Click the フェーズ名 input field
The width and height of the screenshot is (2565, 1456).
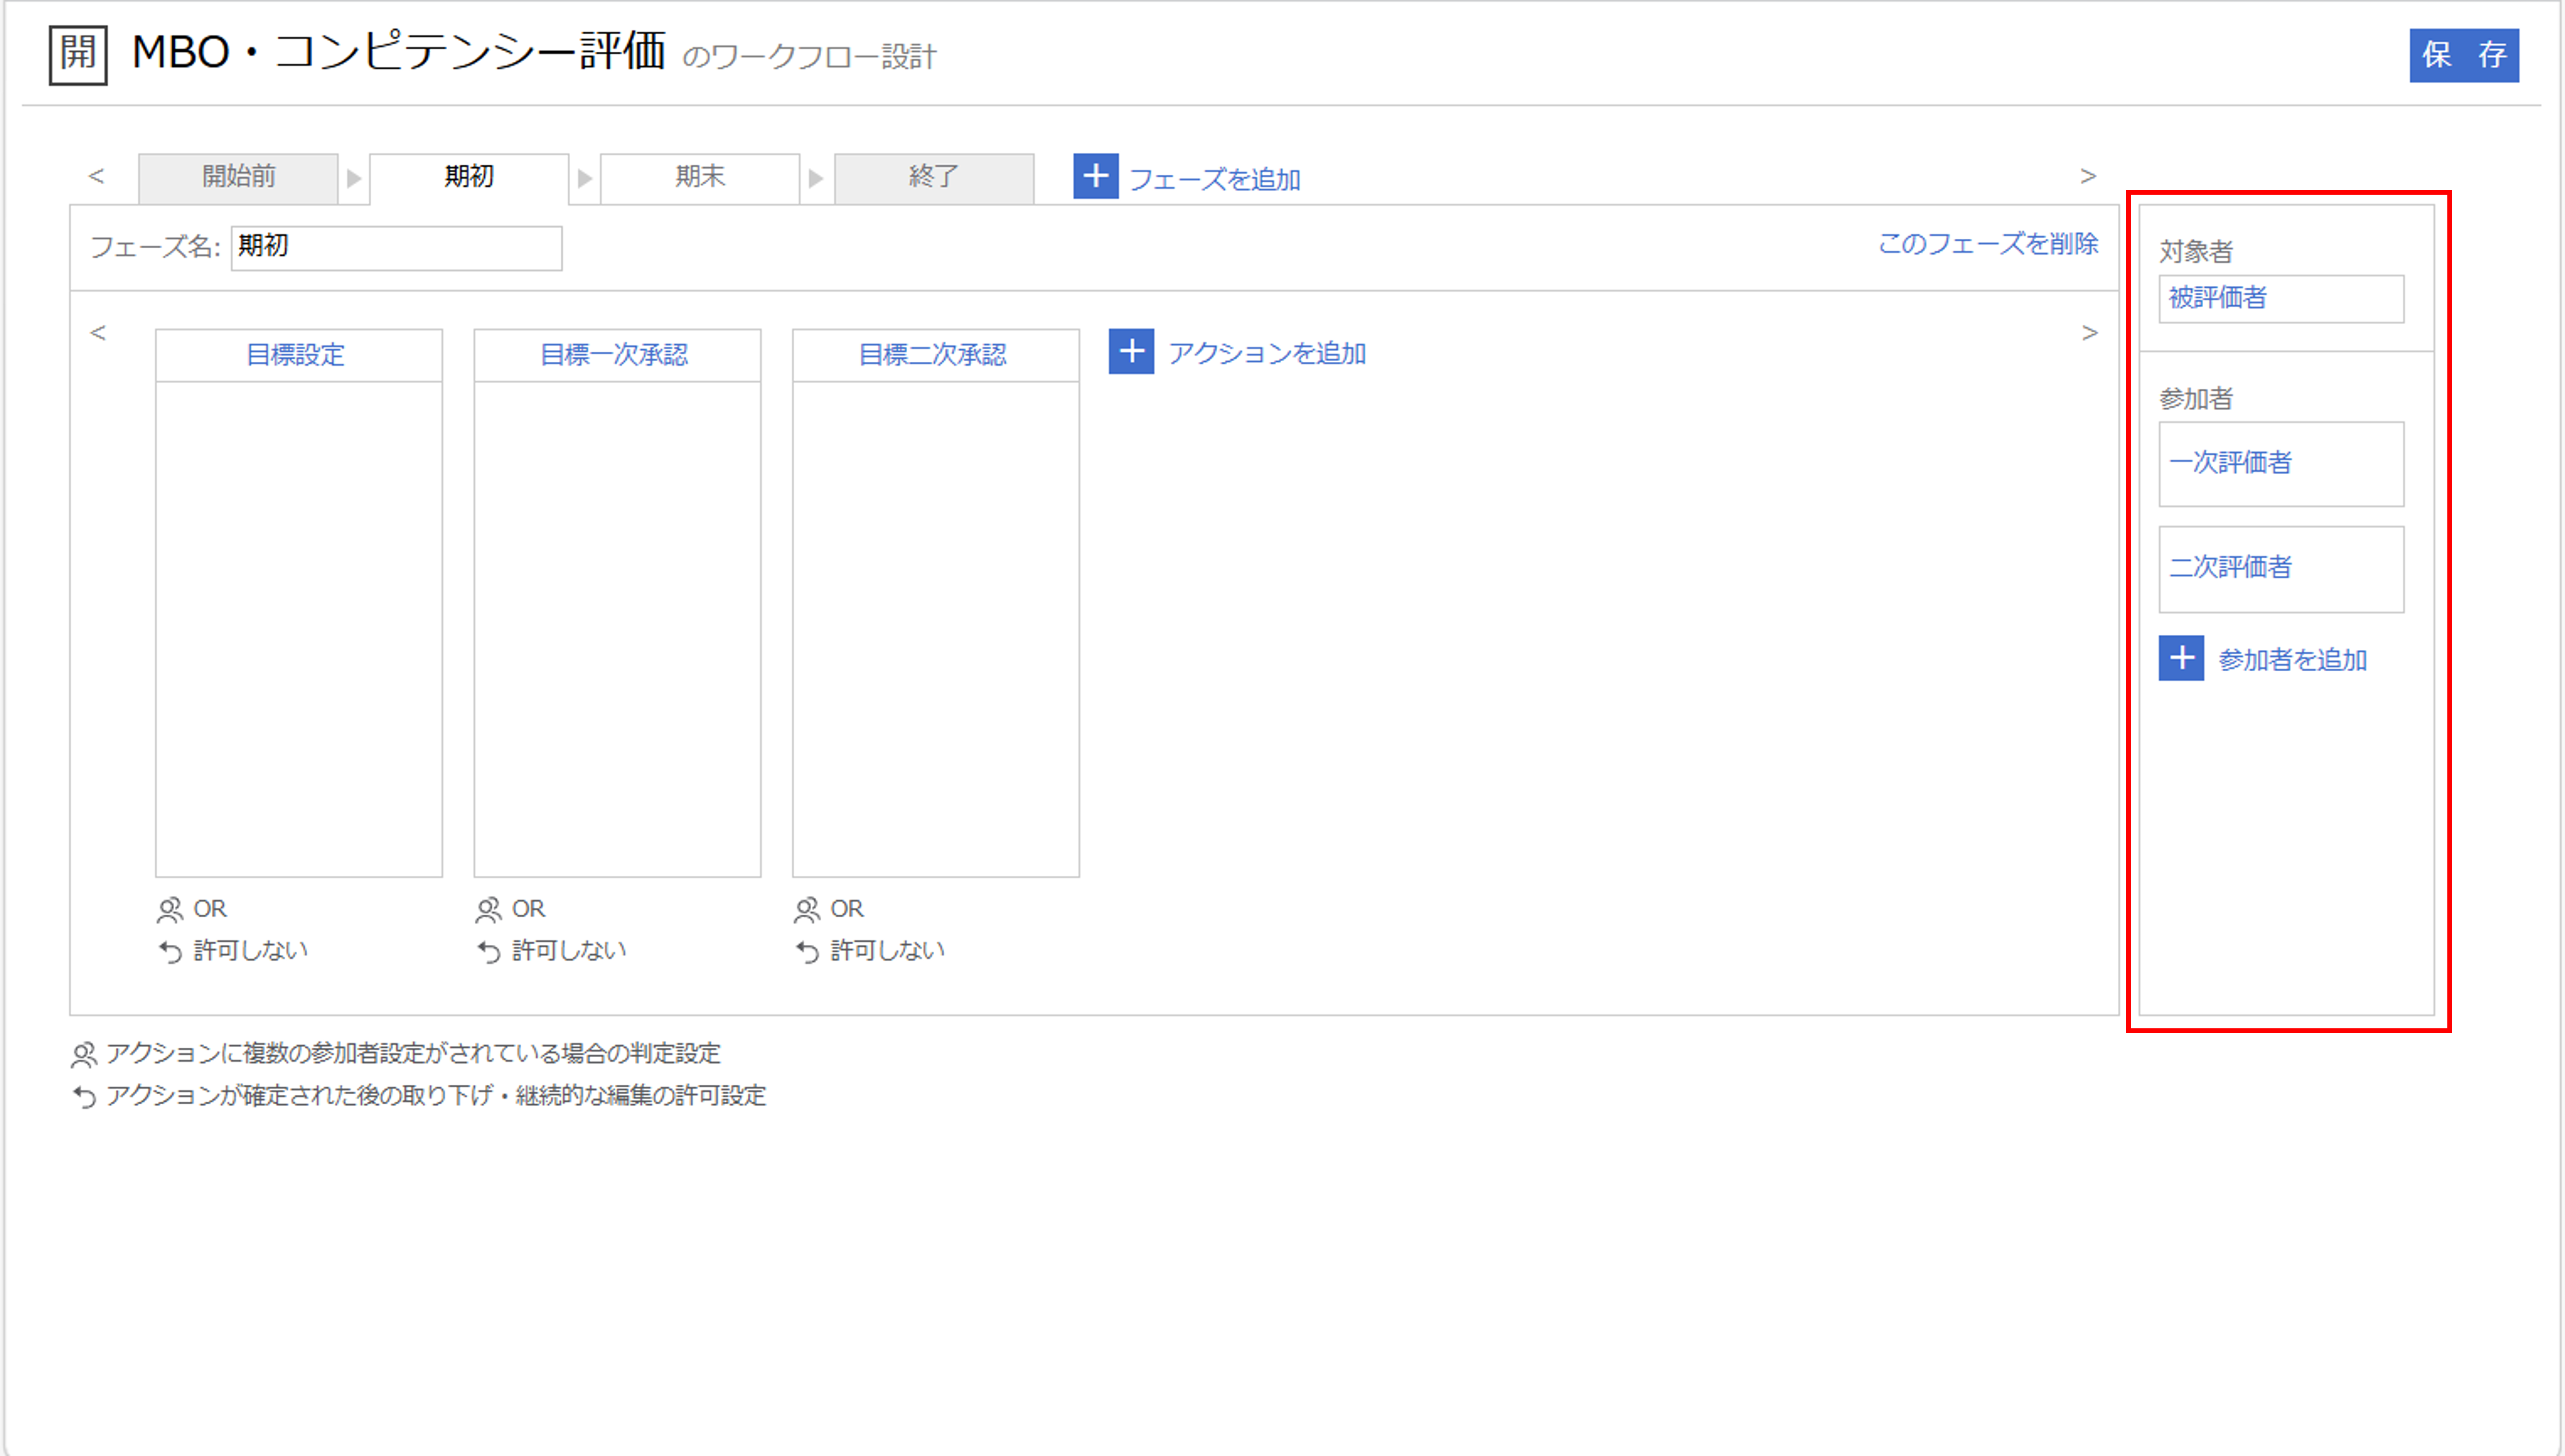396,247
